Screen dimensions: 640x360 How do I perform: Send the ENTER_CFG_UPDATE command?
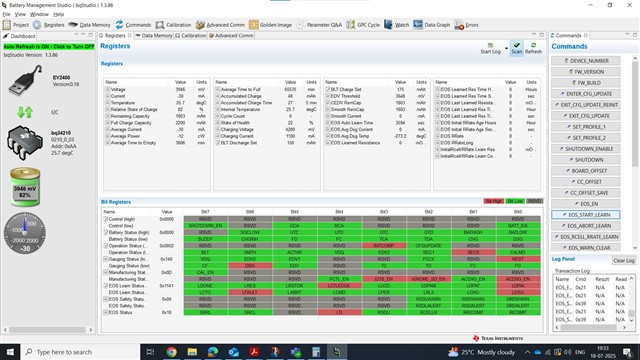coord(586,94)
